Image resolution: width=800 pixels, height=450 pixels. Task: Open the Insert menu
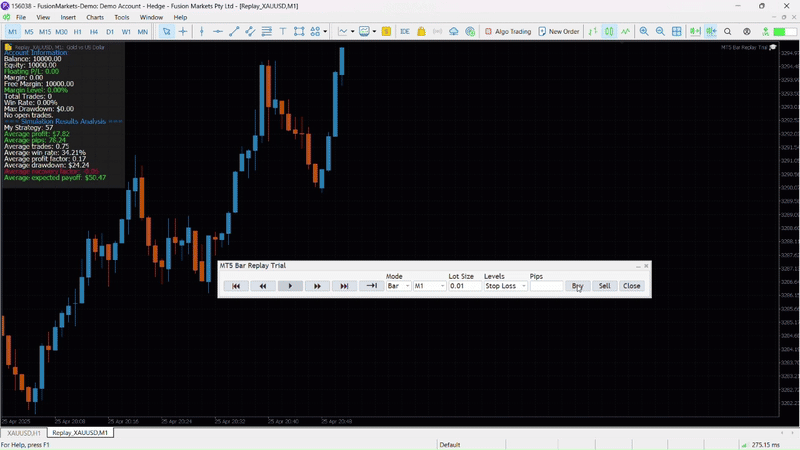point(68,17)
